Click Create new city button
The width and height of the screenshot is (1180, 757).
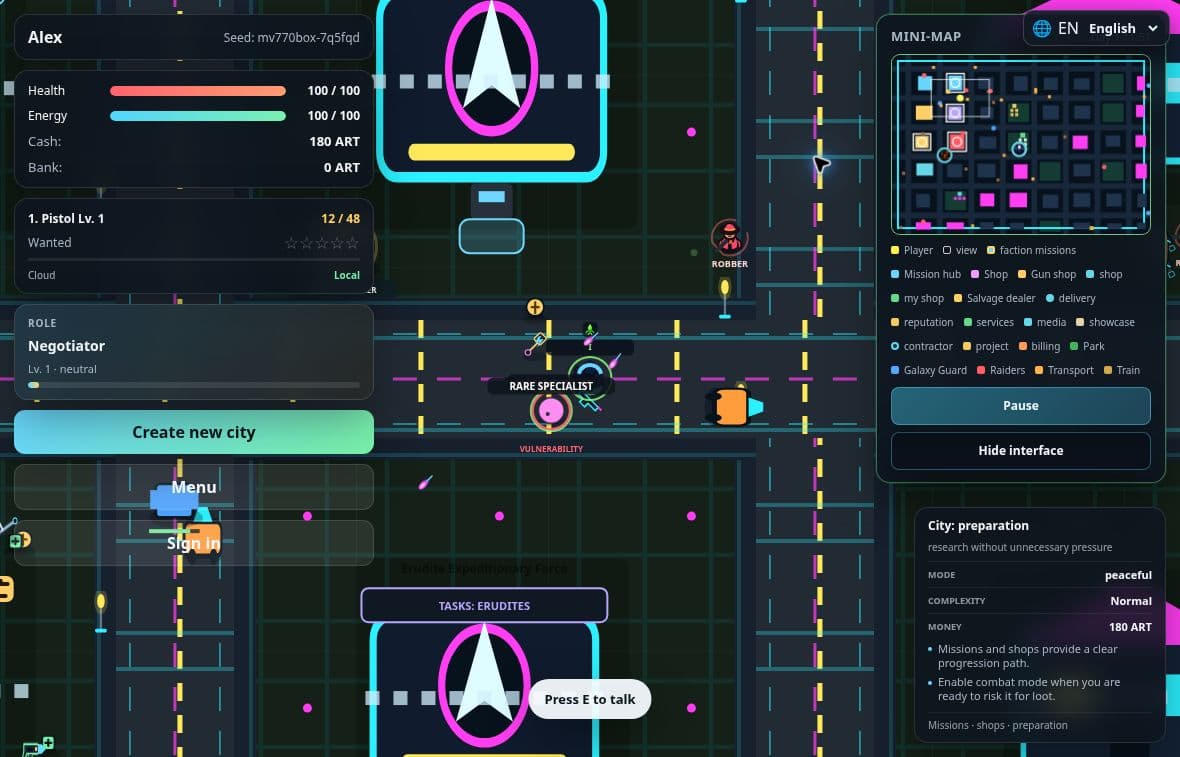(193, 432)
